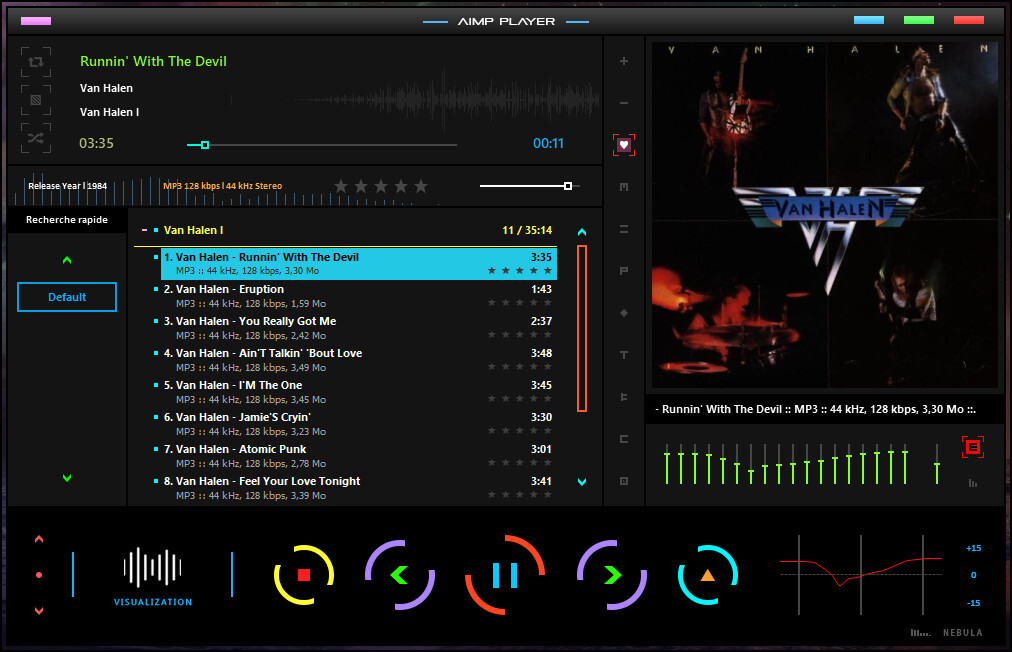The height and width of the screenshot is (652, 1012).
Task: Click the 03:35 track duration display
Action: [x=96, y=143]
